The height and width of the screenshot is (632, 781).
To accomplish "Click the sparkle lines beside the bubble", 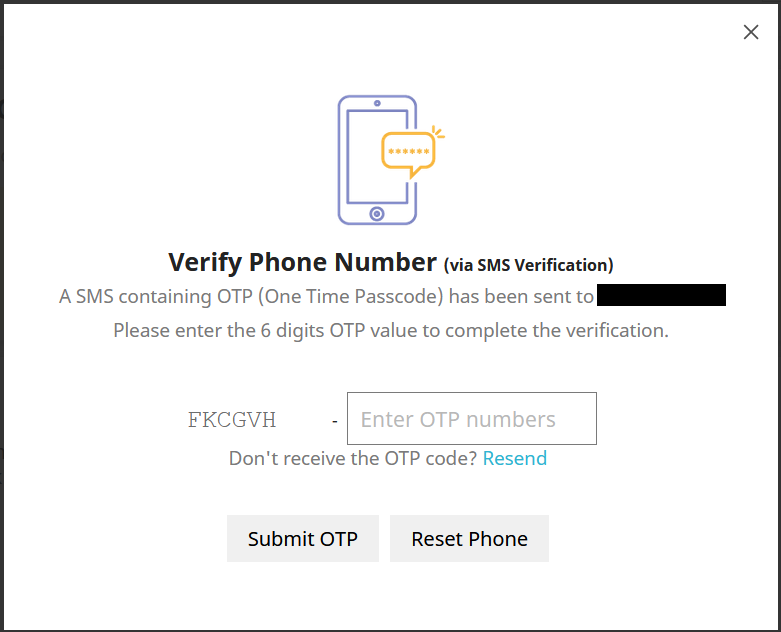I will coord(438,132).
